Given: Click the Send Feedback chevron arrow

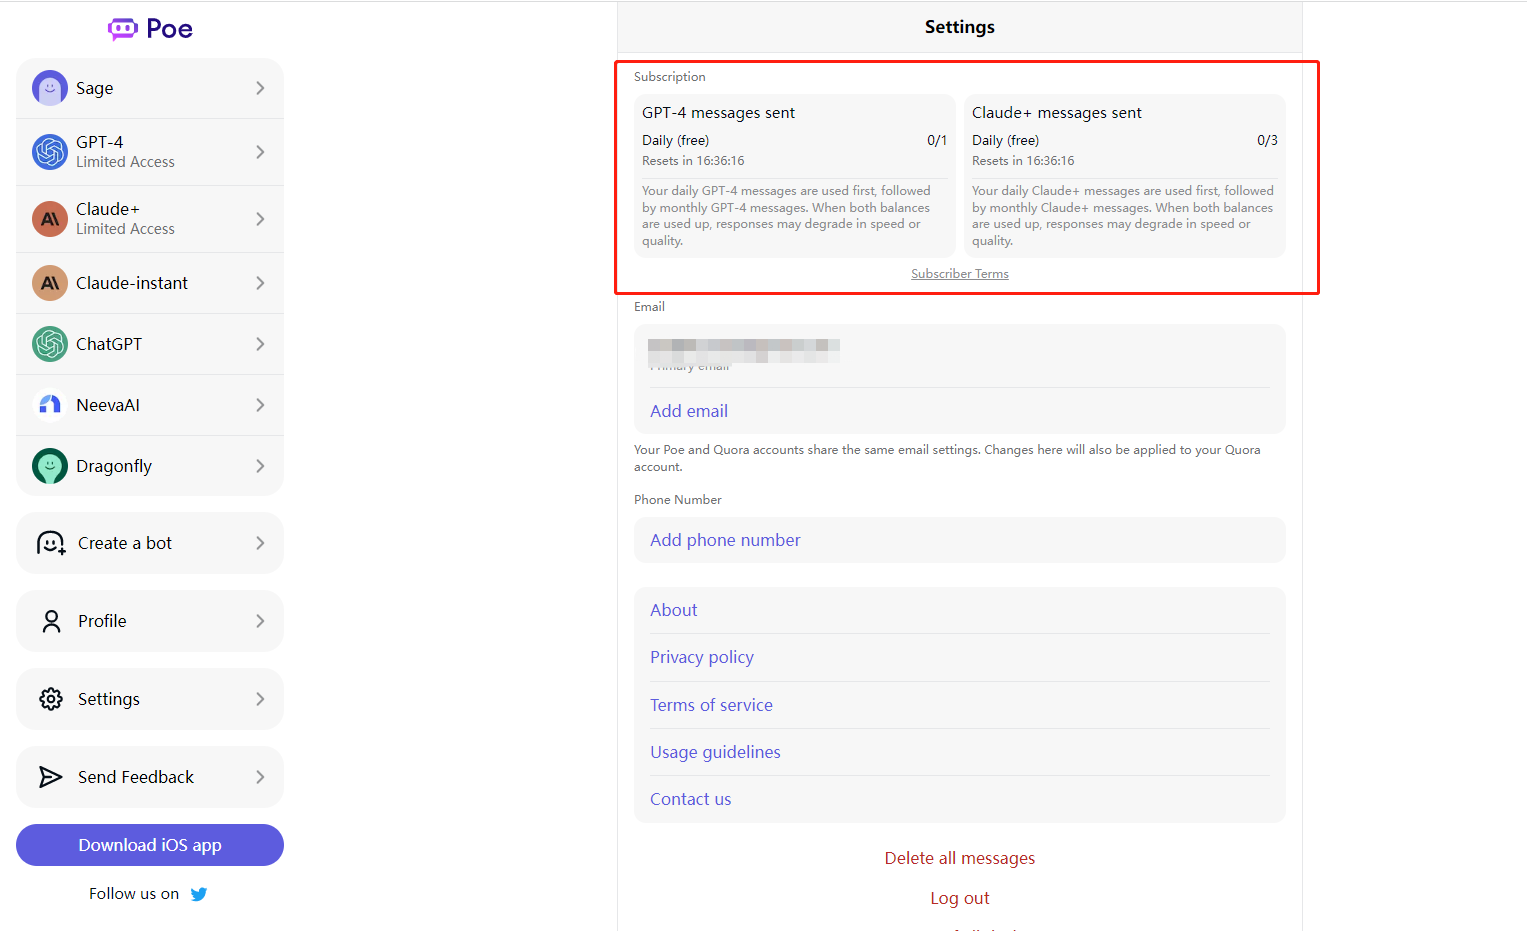Looking at the screenshot, I should point(260,777).
